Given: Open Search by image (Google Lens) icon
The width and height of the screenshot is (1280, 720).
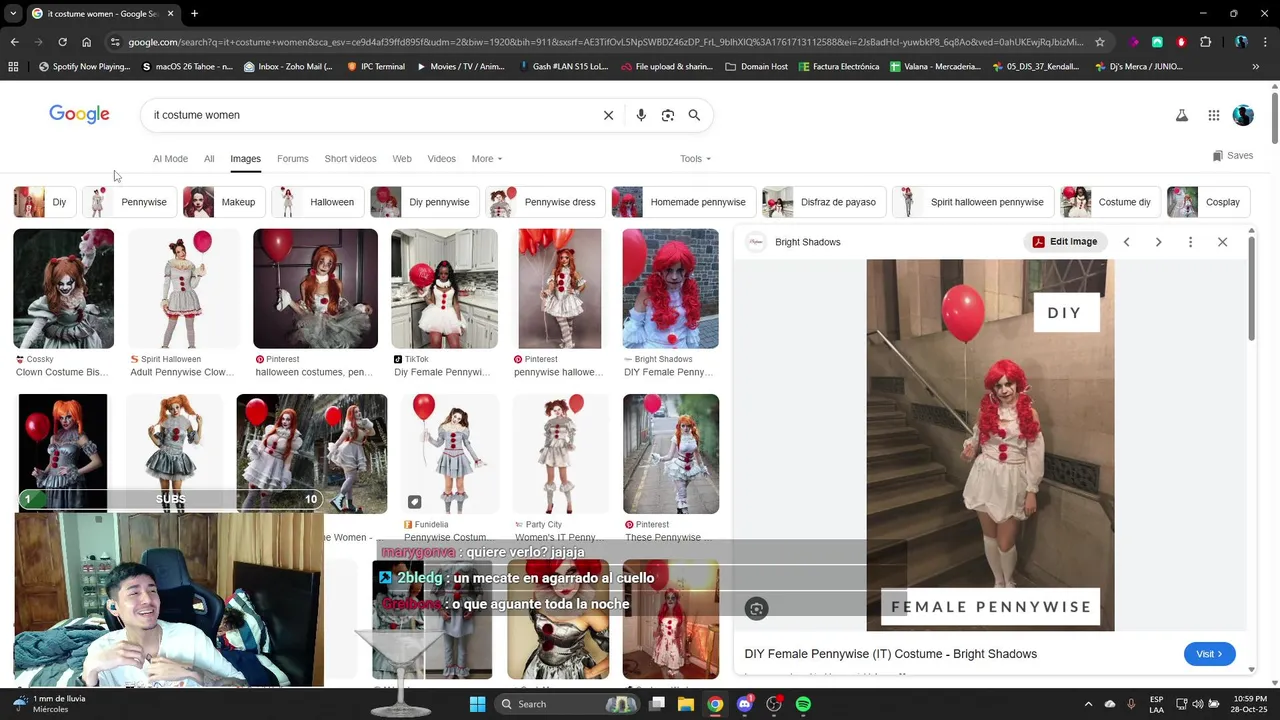Looking at the screenshot, I should click(668, 115).
